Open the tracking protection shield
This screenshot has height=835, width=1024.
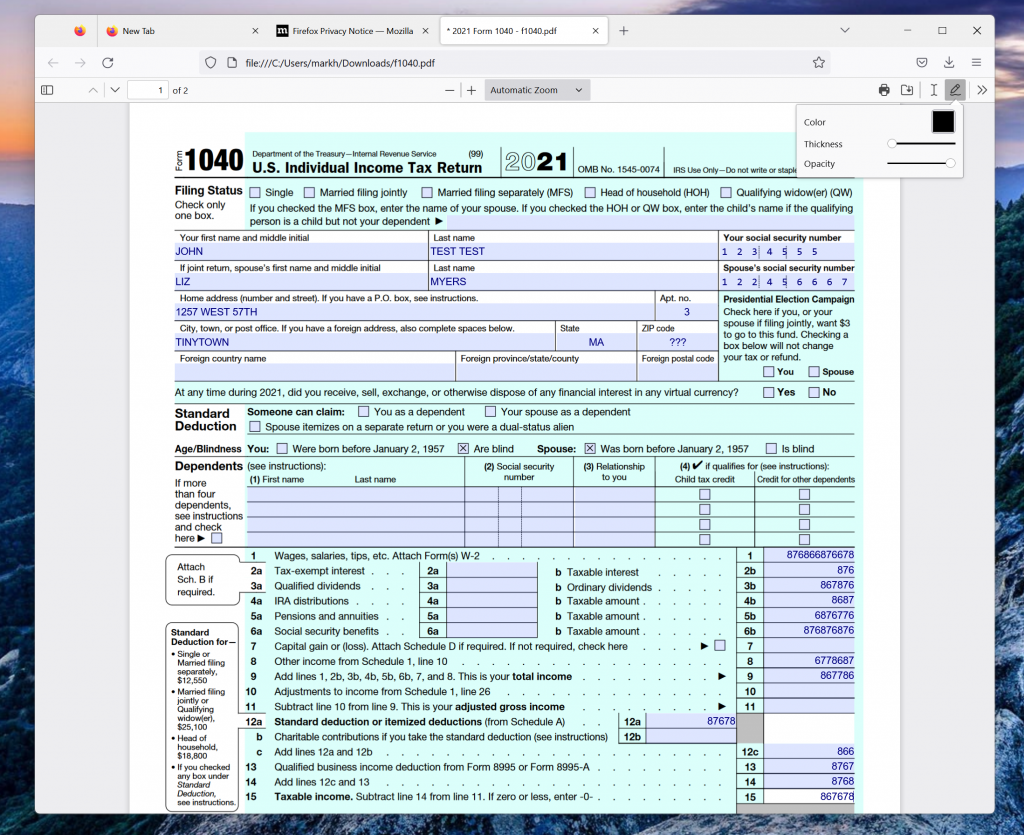tap(210, 62)
